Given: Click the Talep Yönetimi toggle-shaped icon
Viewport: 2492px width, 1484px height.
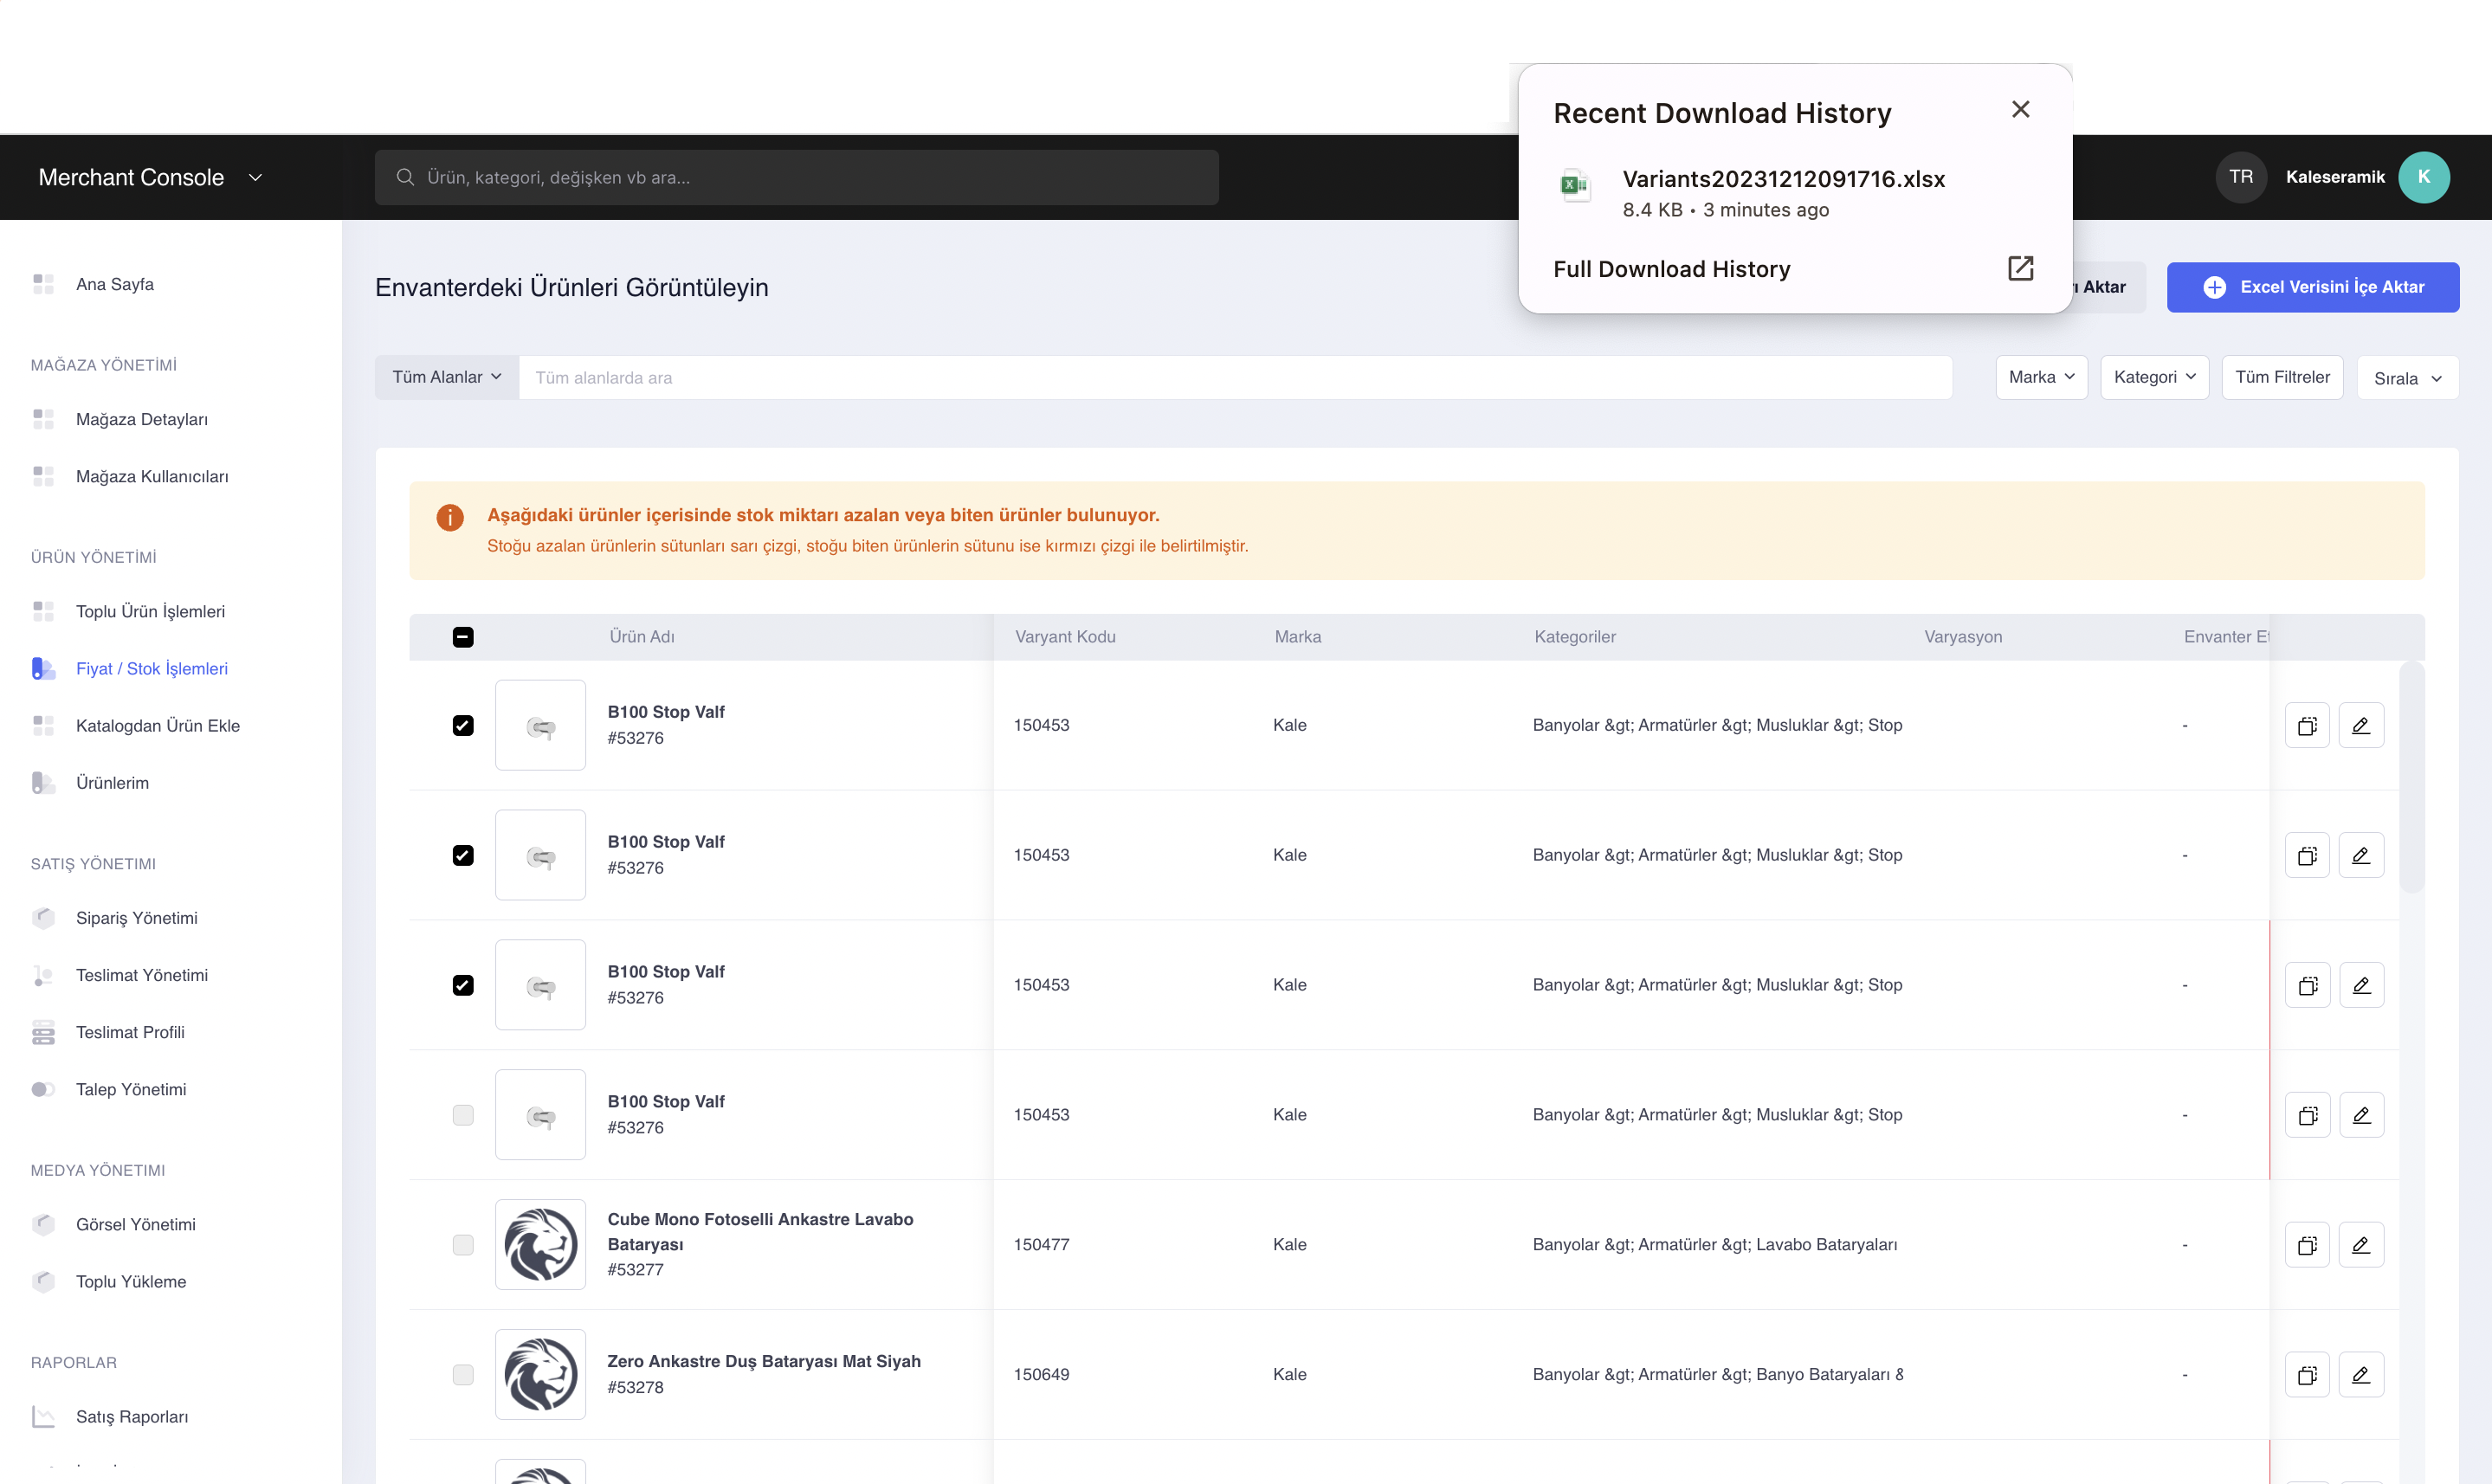Looking at the screenshot, I should point(43,1089).
